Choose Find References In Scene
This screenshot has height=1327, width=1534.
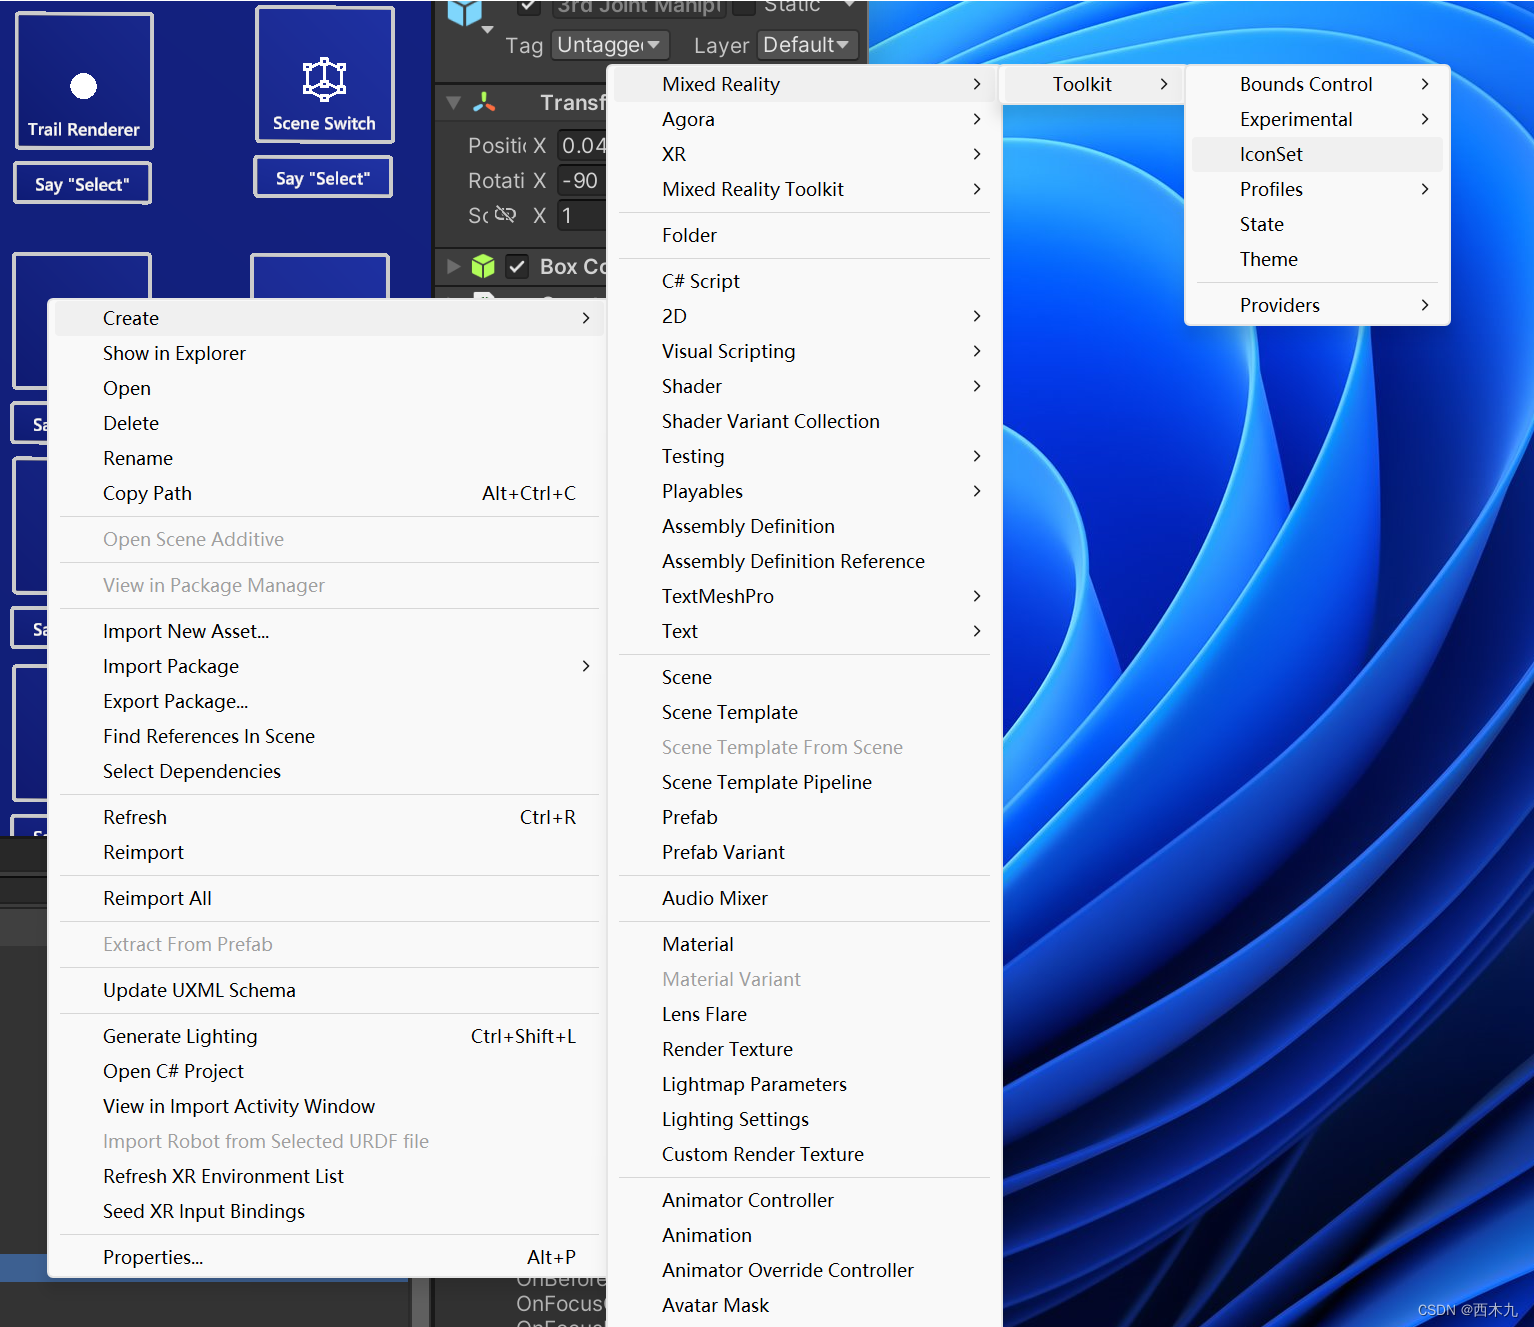click(x=329, y=736)
